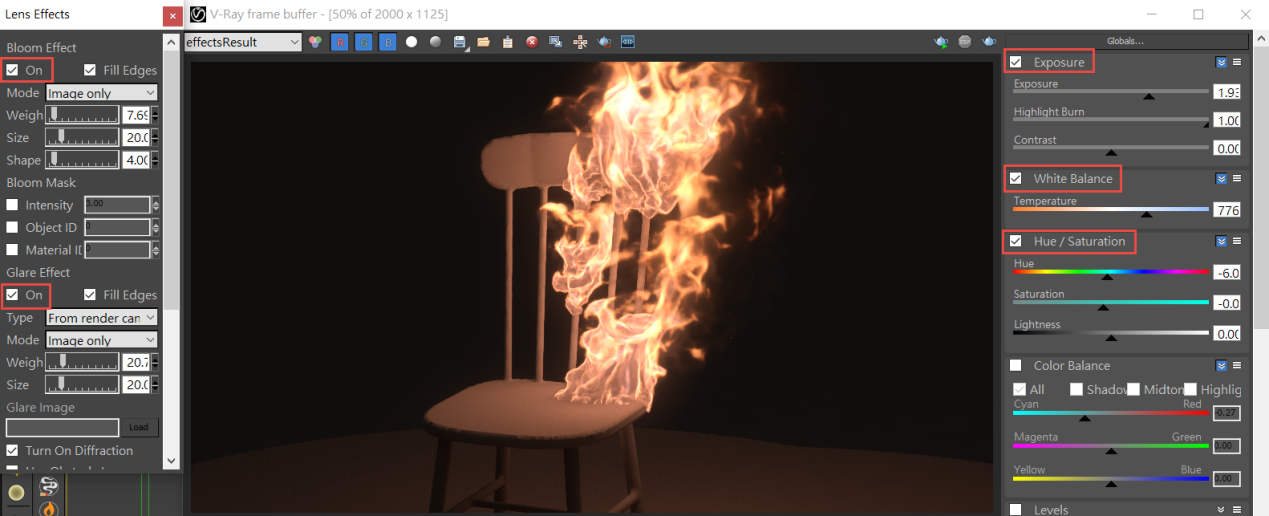
Task: Toggle the blue channel button
Action: coord(387,42)
